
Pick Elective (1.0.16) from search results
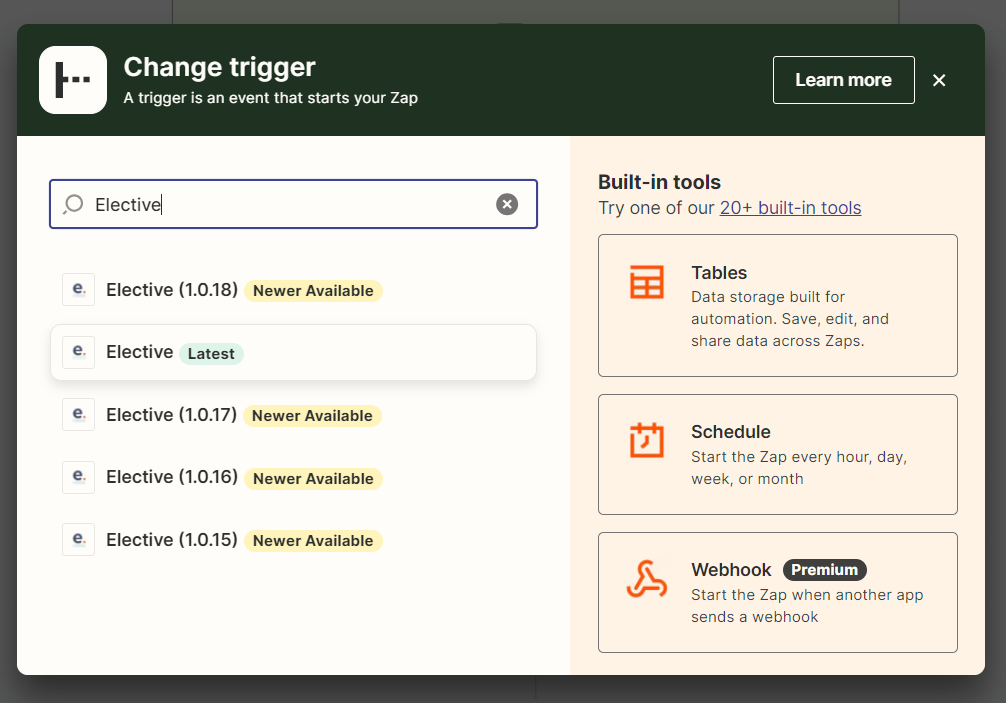pos(172,478)
